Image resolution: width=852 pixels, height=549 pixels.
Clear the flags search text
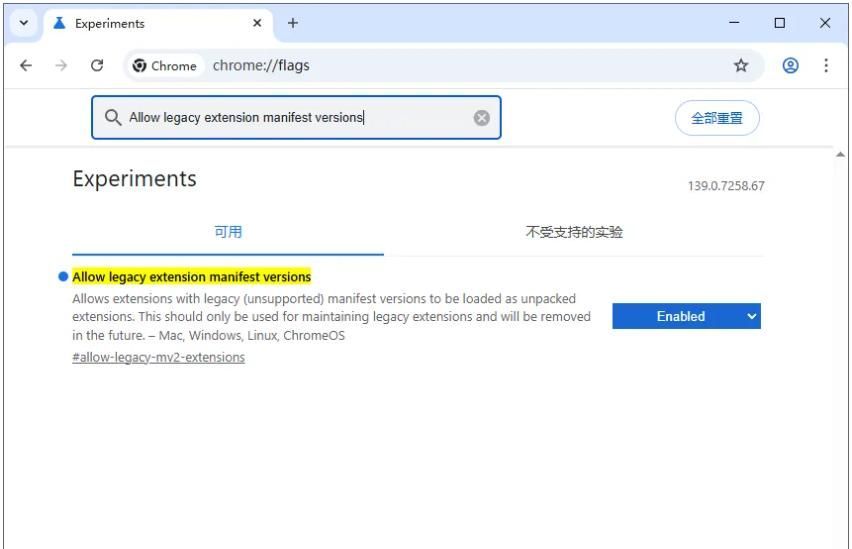(x=481, y=117)
